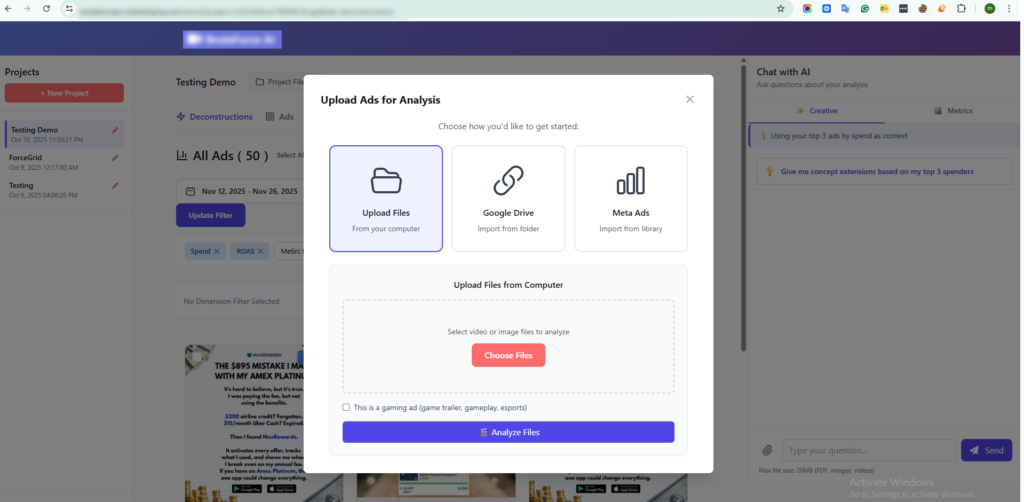1024x502 pixels.
Task: Remove the Spend filter chip with its X
Action: click(x=217, y=251)
